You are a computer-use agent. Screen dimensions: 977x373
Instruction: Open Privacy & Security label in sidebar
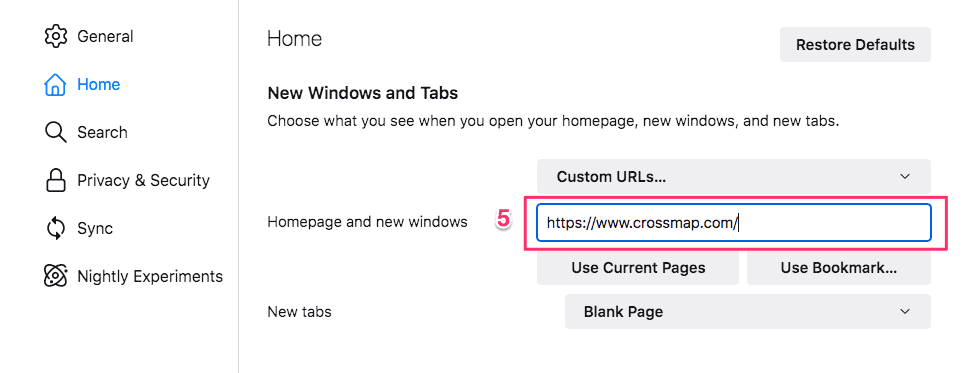click(x=143, y=181)
